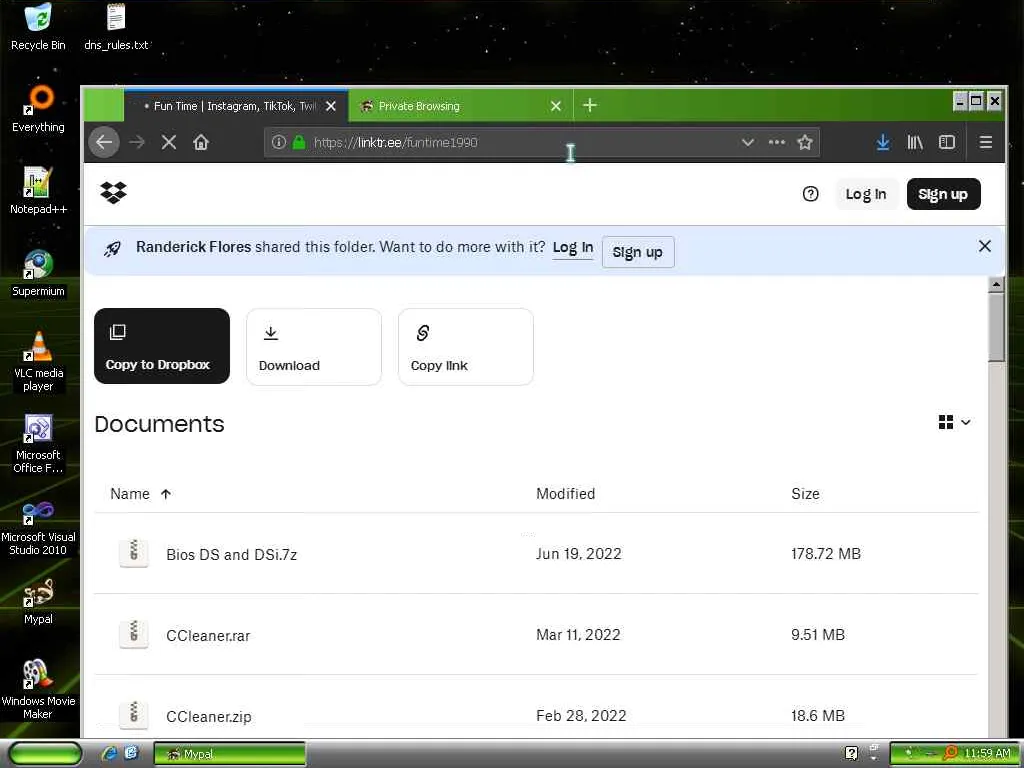Click Log in button in Dropbox header
Screen dimensions: 1024x768
(866, 194)
